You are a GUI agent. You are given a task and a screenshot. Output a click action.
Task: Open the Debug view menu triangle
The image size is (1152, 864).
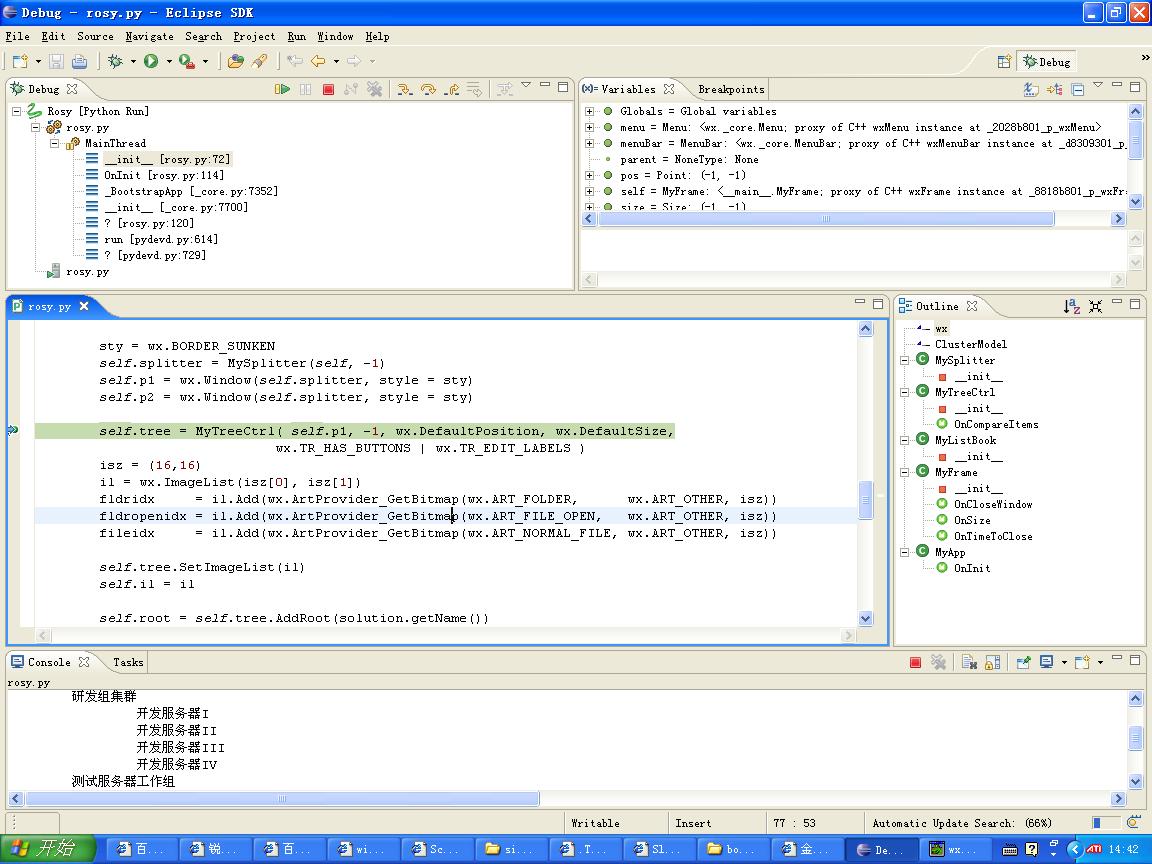click(x=526, y=85)
